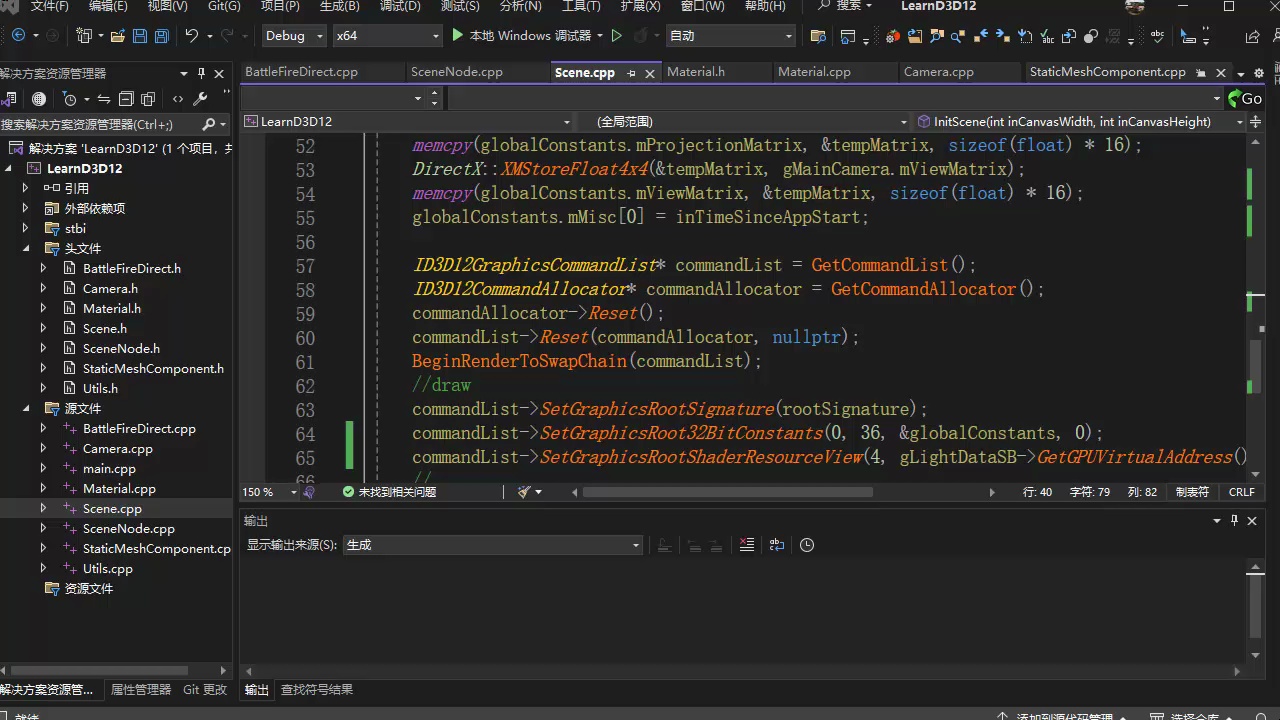Toggle word wrap in the Output panel
The image size is (1280, 720).
pos(777,545)
